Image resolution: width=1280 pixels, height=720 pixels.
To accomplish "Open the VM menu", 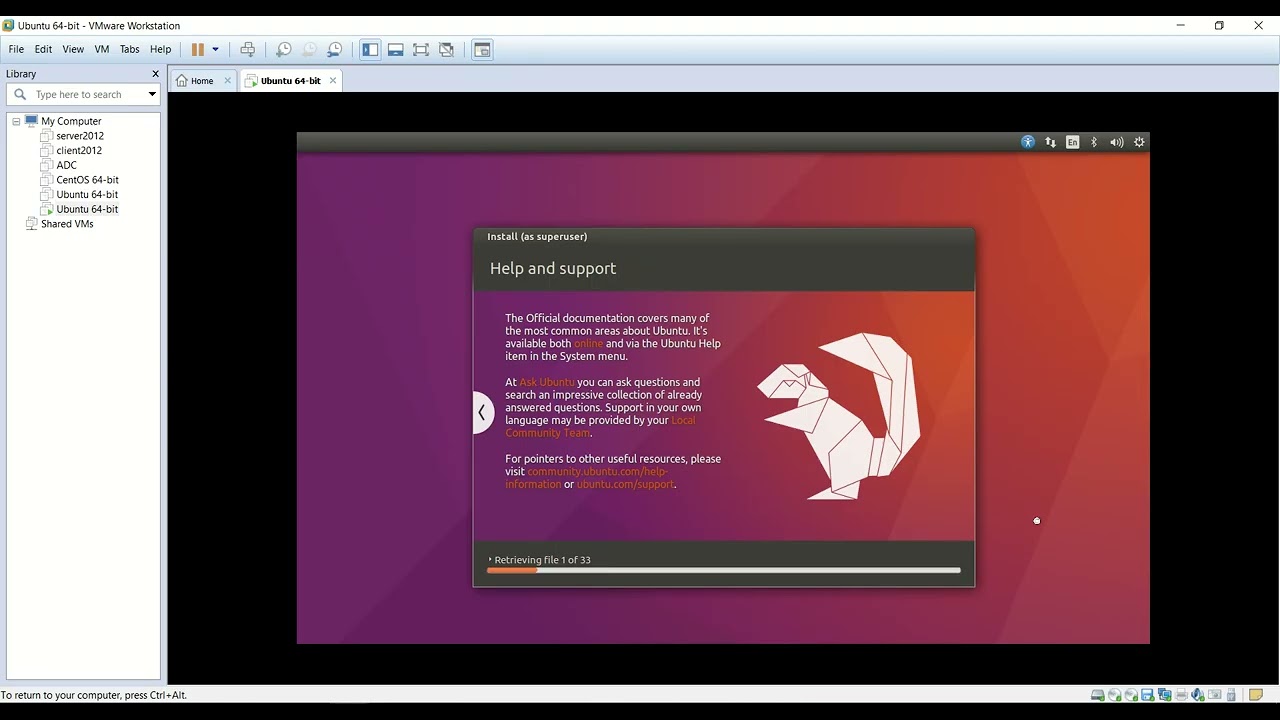I will pos(101,49).
